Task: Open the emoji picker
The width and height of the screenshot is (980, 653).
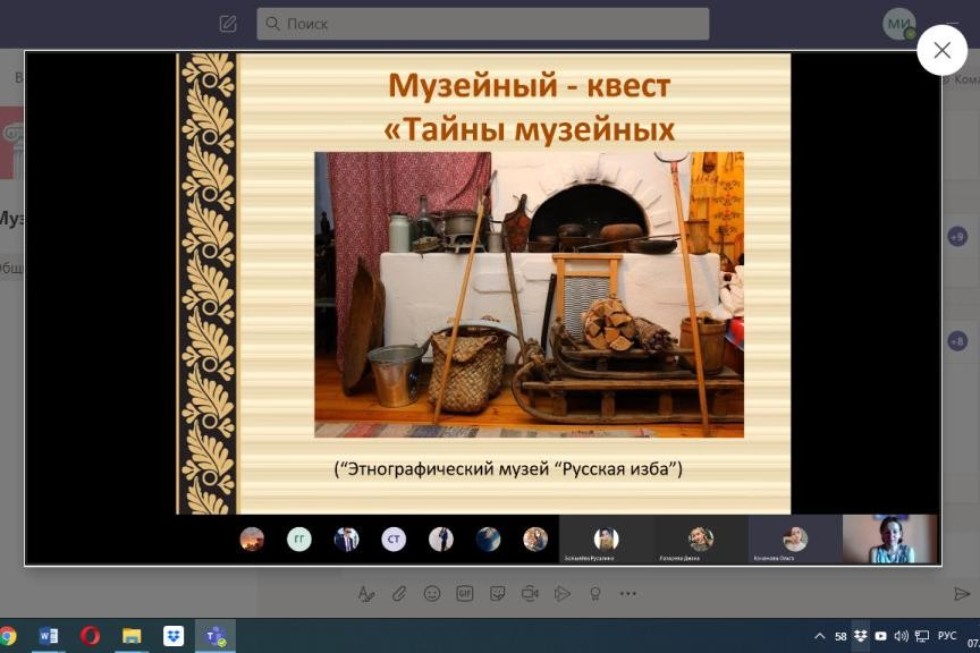Action: [430, 593]
